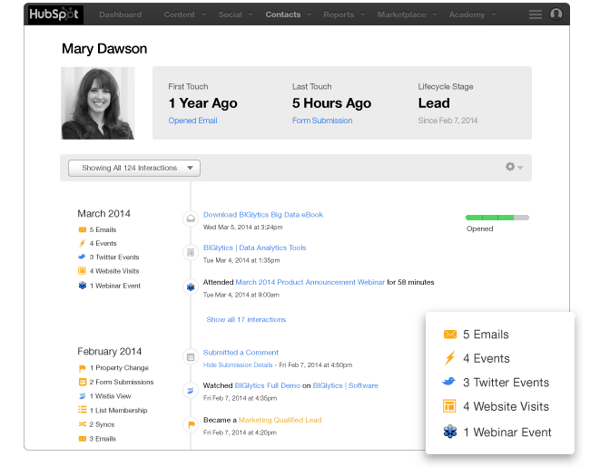
Task: Click flag icon beside Became a lead
Action: click(x=191, y=425)
